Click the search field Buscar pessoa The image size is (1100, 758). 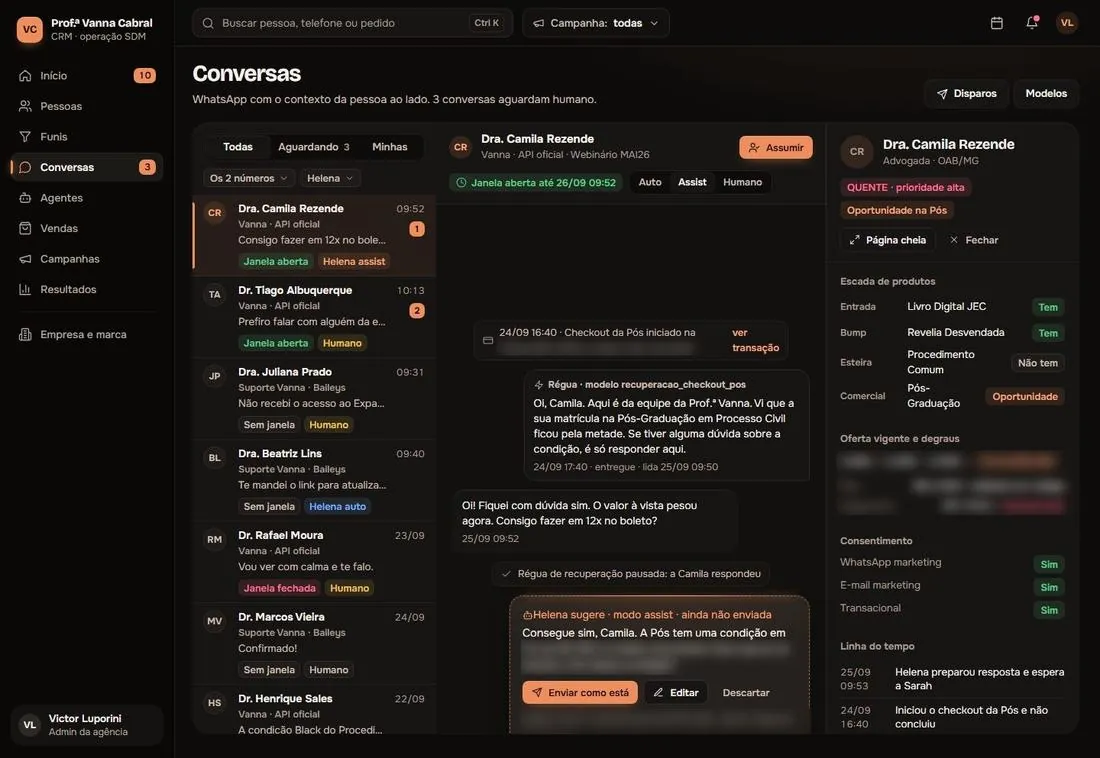352,23
